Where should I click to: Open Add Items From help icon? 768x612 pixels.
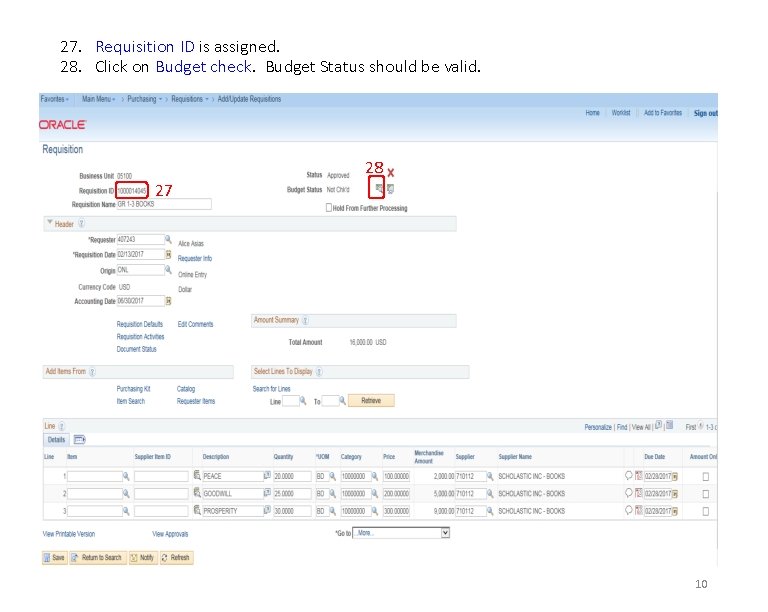(x=92, y=372)
